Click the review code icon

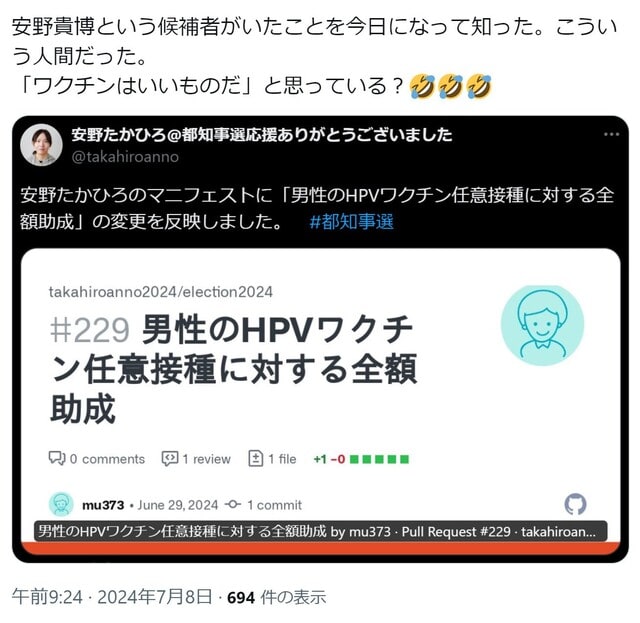tap(170, 459)
